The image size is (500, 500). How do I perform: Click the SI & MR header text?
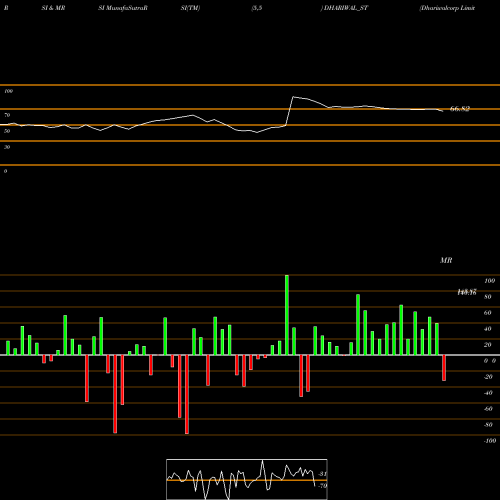click(53, 8)
